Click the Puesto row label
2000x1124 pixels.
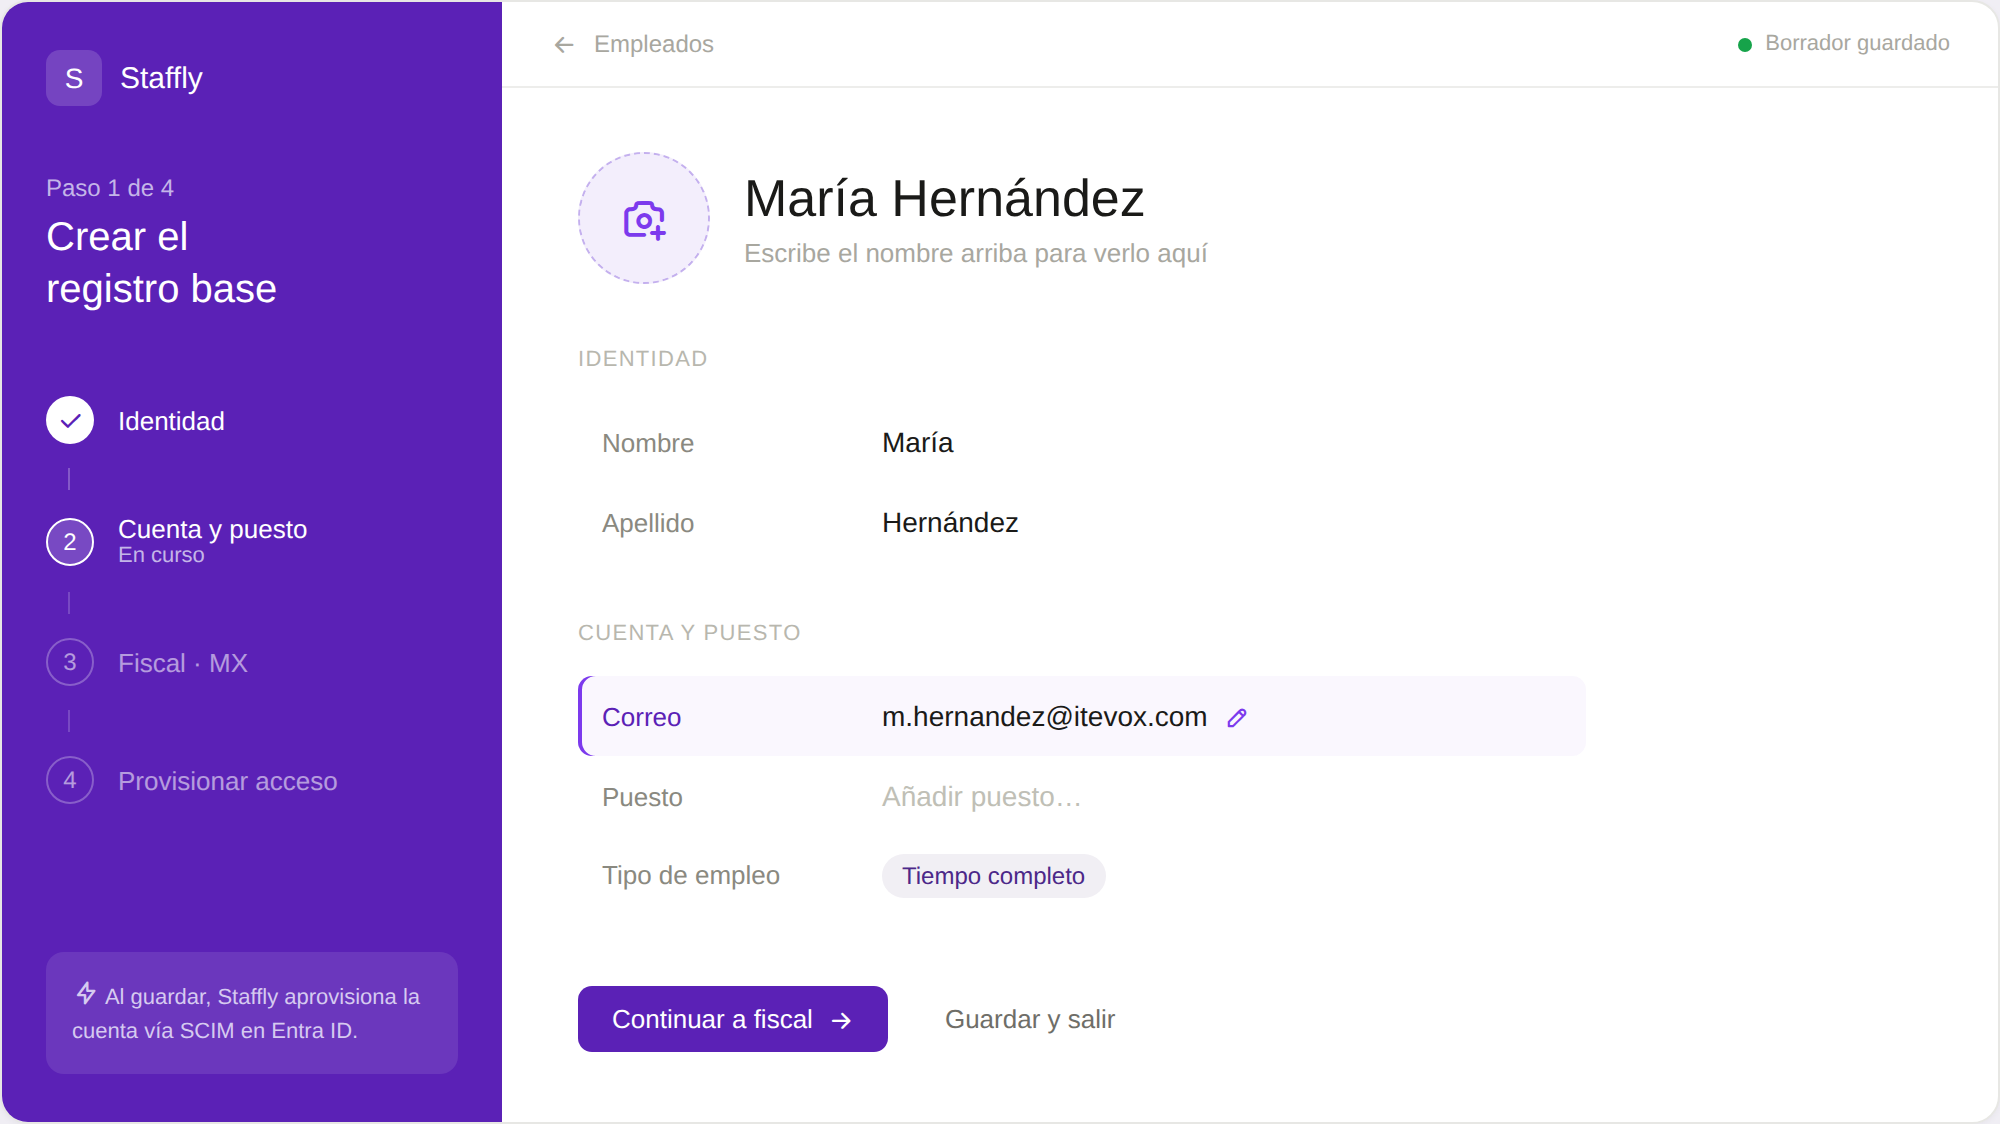point(642,797)
